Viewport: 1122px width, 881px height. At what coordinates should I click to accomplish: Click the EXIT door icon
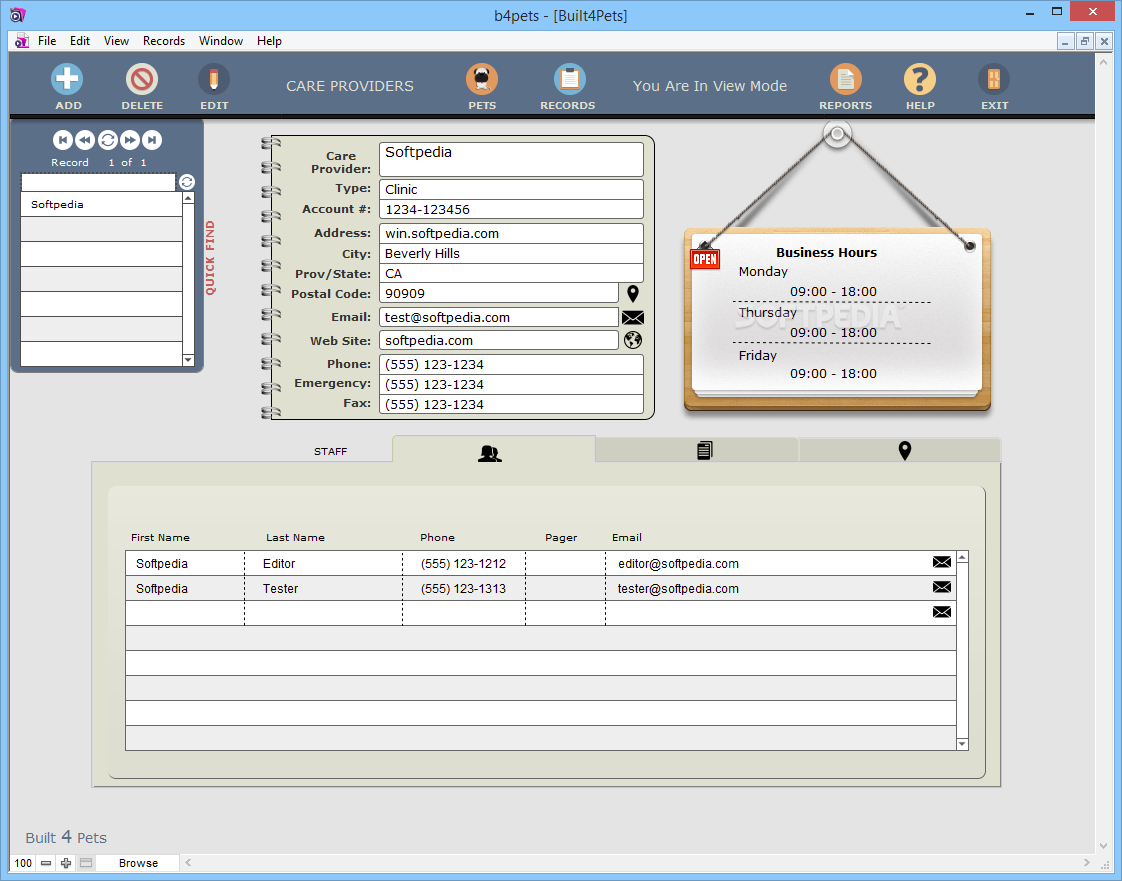tap(994, 79)
